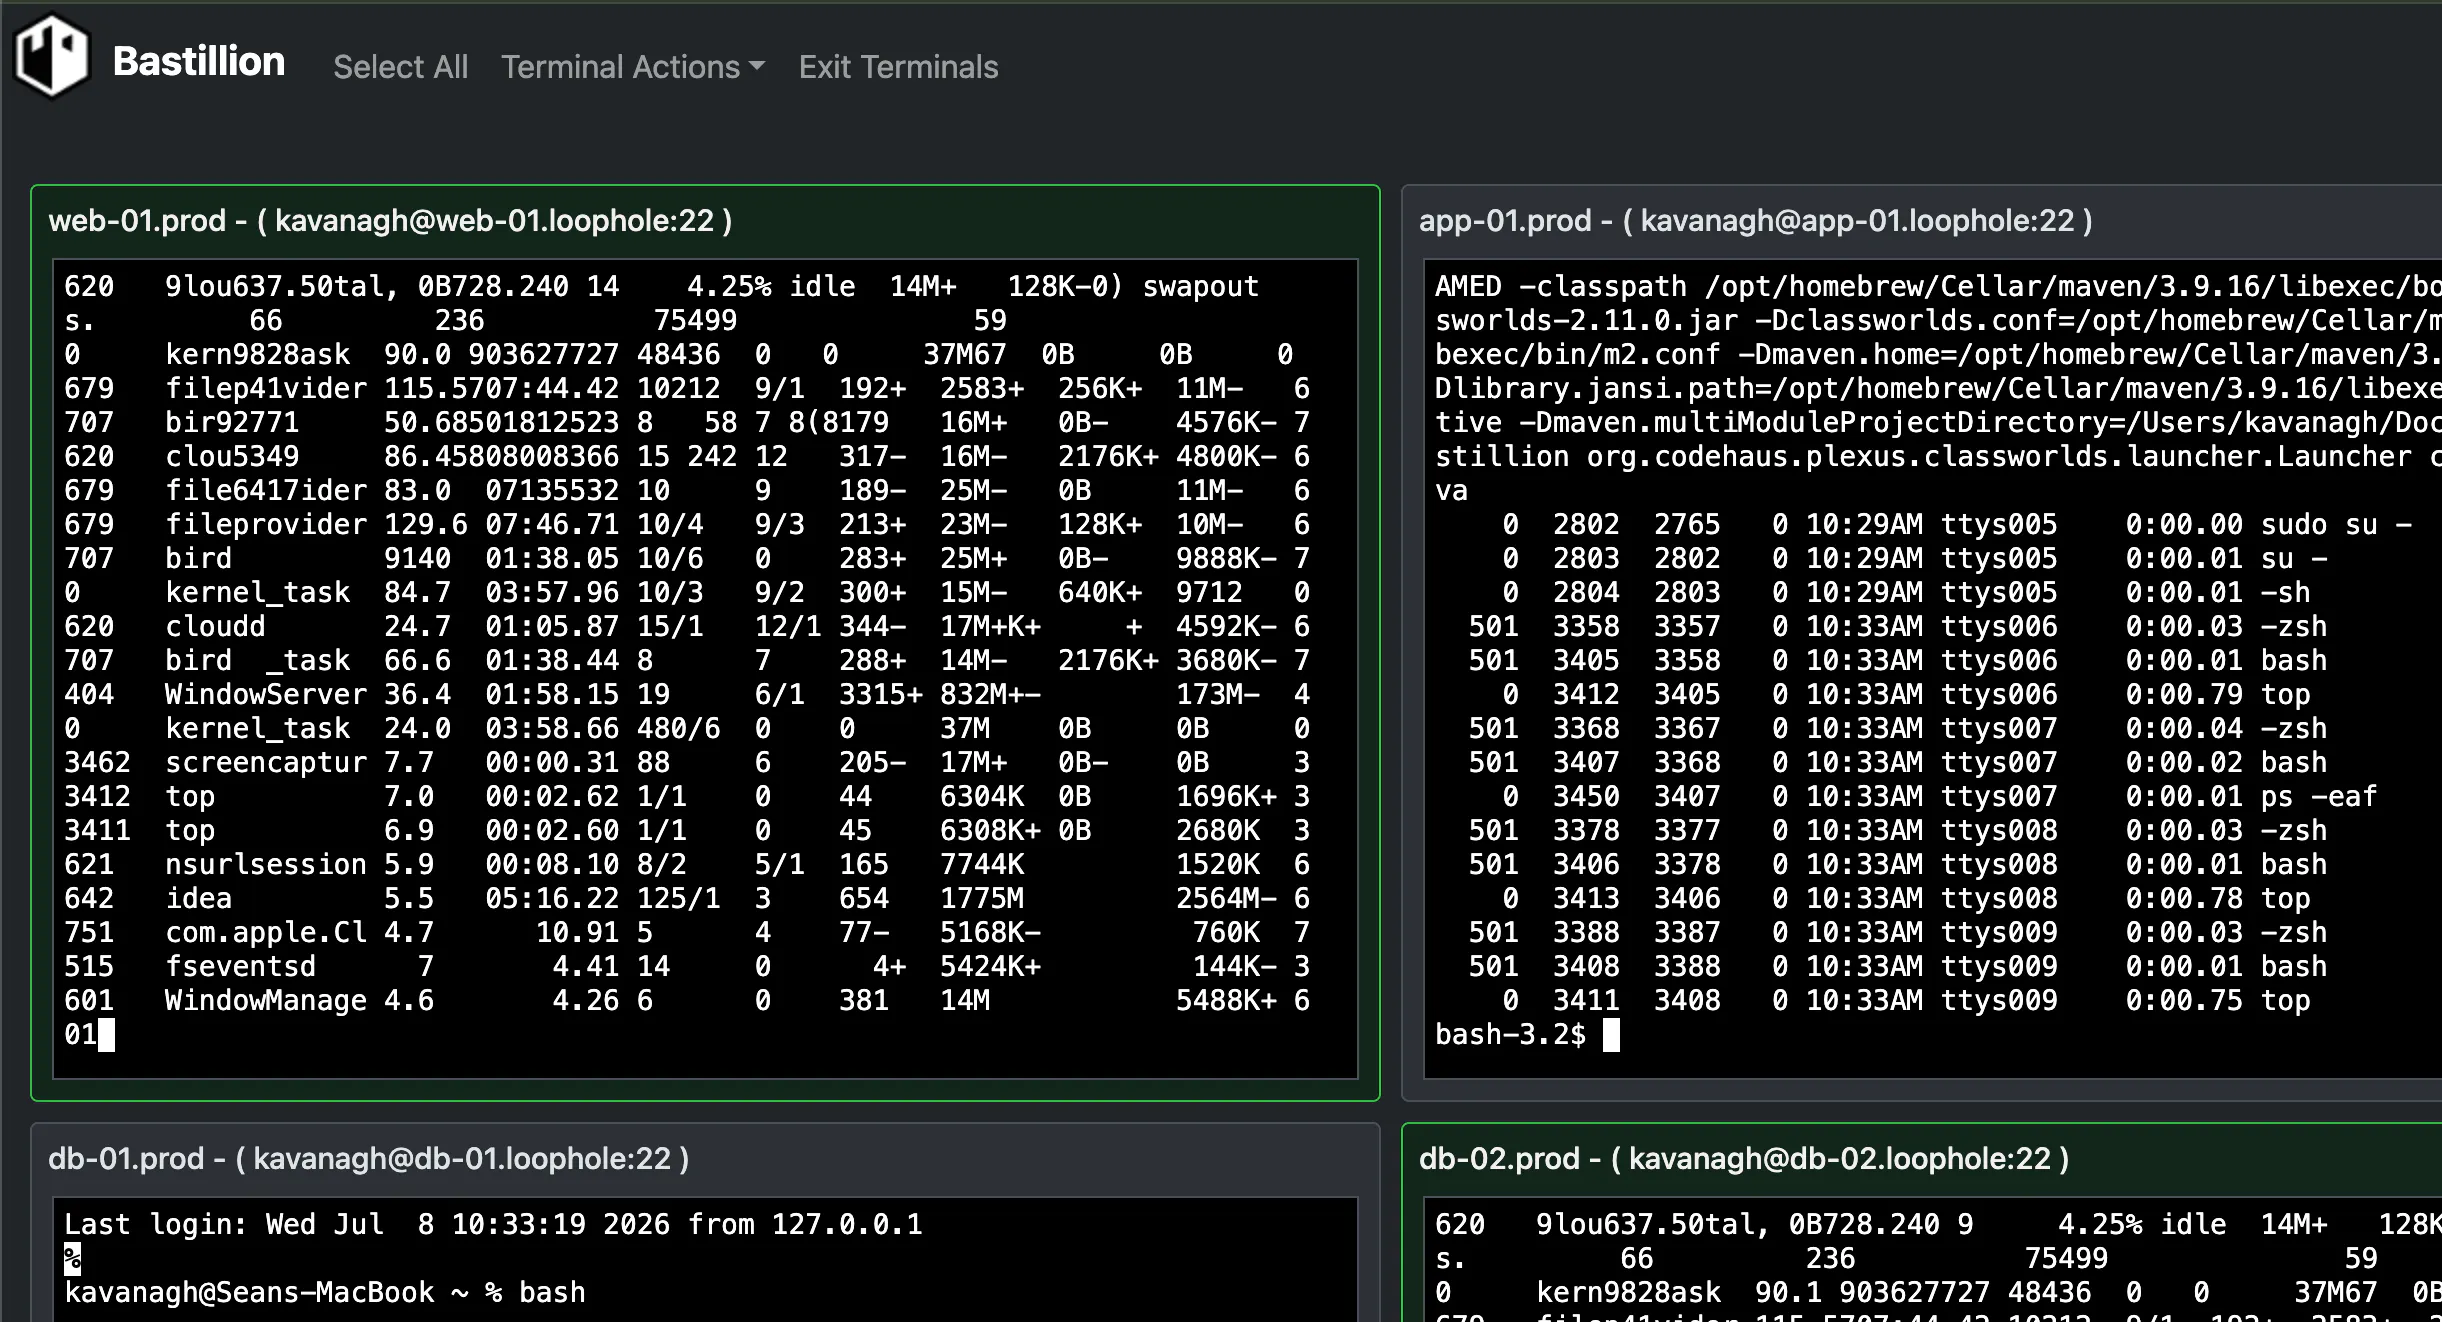Click the cloudd 24.7 row in web-01

(x=687, y=626)
